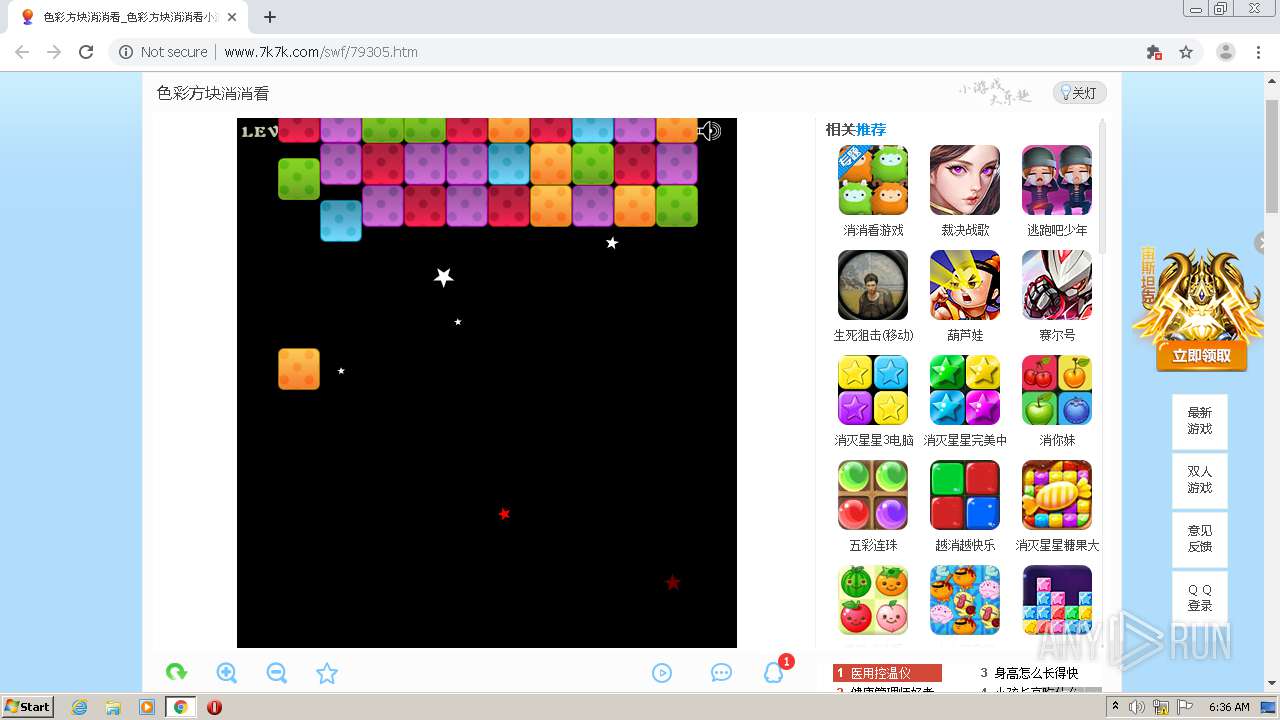Launch Internet Explorer from the taskbar

click(80, 707)
